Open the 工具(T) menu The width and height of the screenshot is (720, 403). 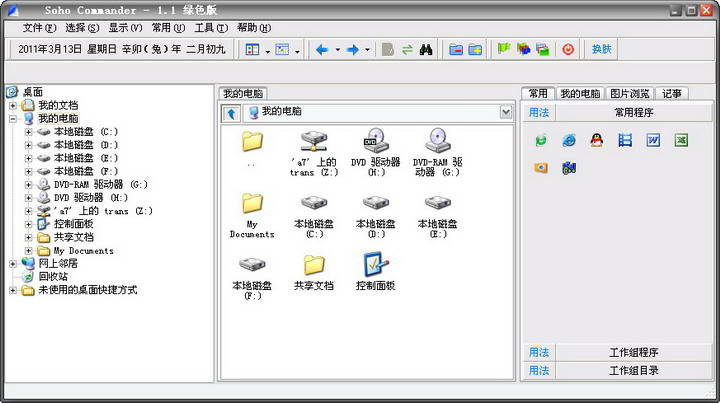(211, 28)
